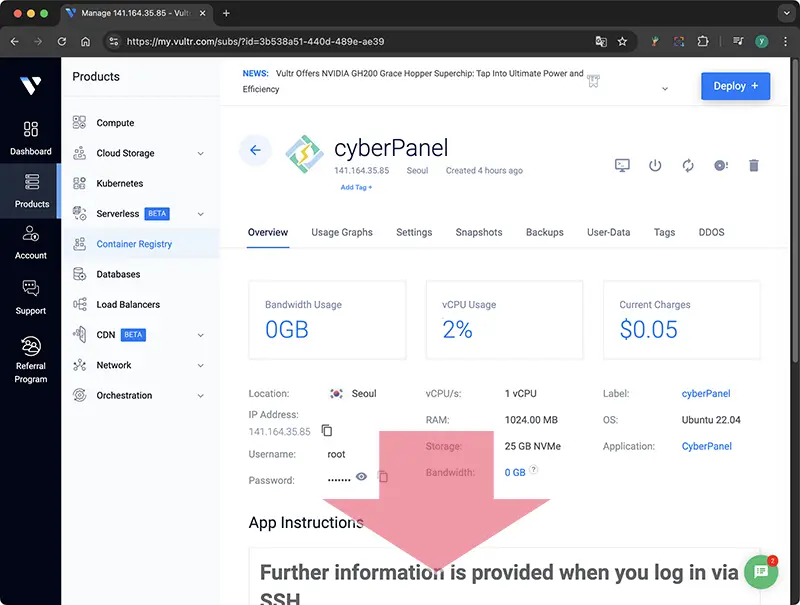Click the server reinstall disc icon
Viewport: 800px width, 605px height.
coord(720,165)
